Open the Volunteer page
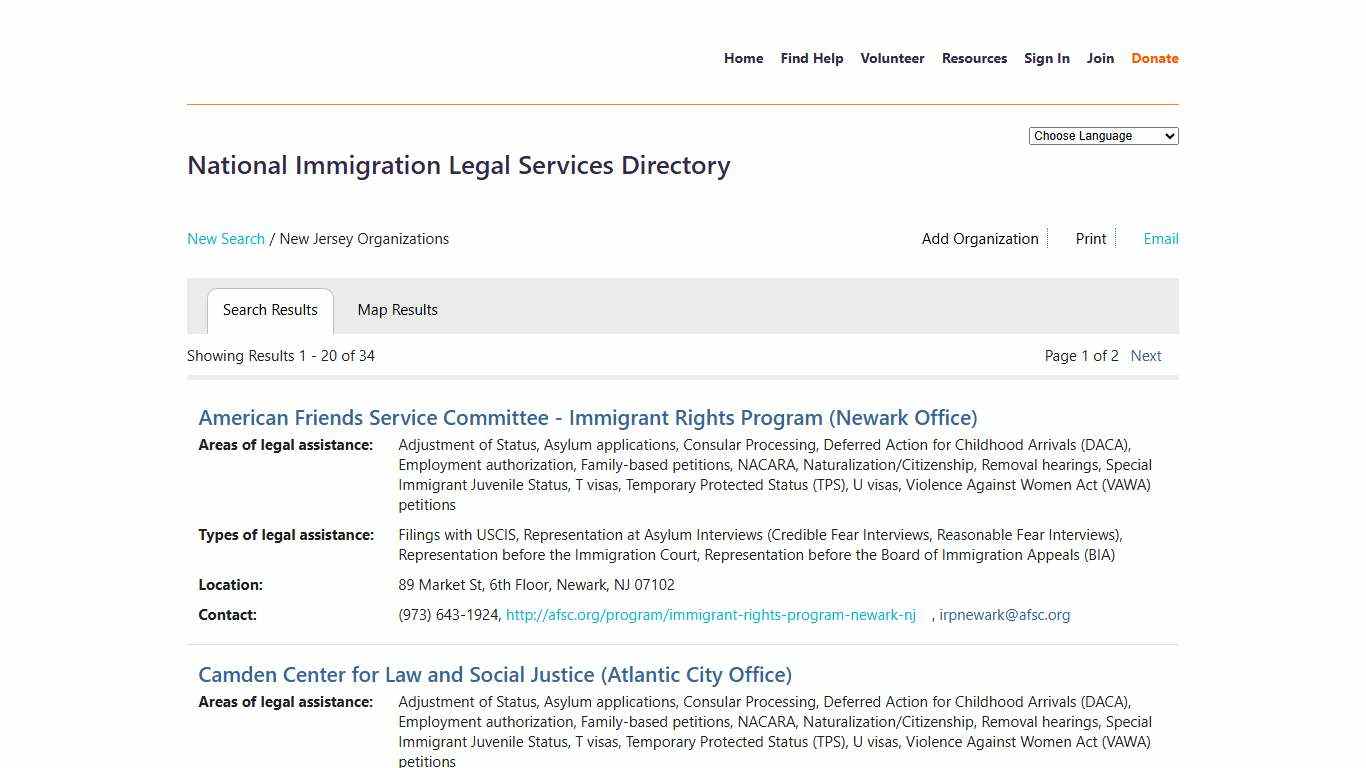Screen dimensions: 1366x768 click(x=892, y=58)
